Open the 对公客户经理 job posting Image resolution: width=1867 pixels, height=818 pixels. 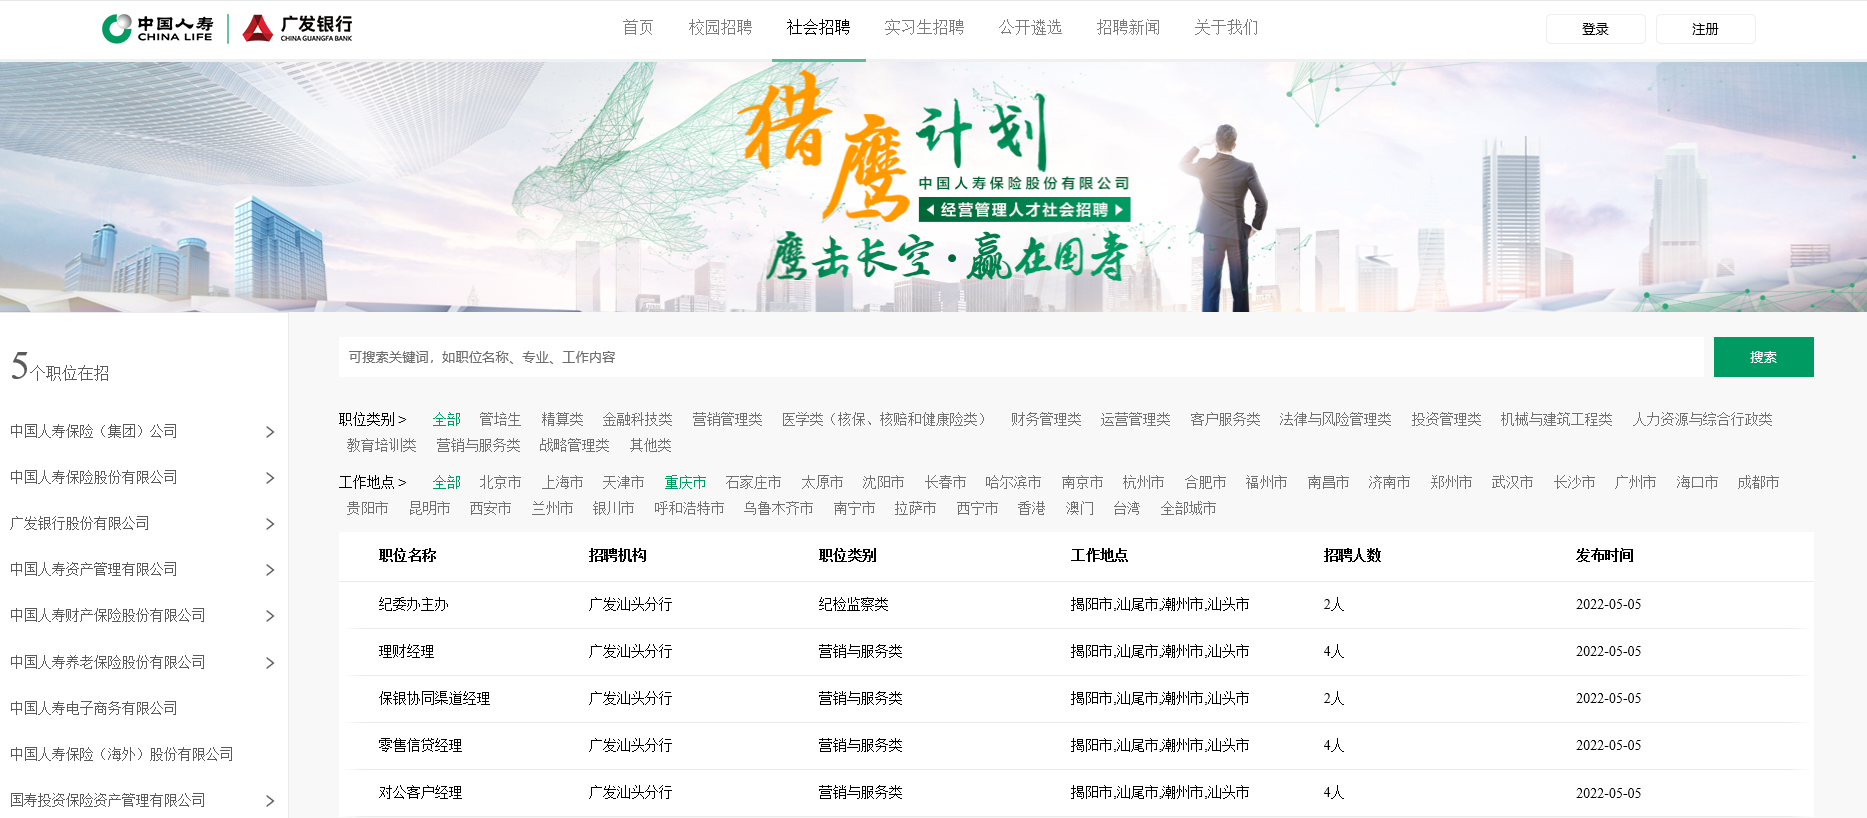tap(420, 792)
